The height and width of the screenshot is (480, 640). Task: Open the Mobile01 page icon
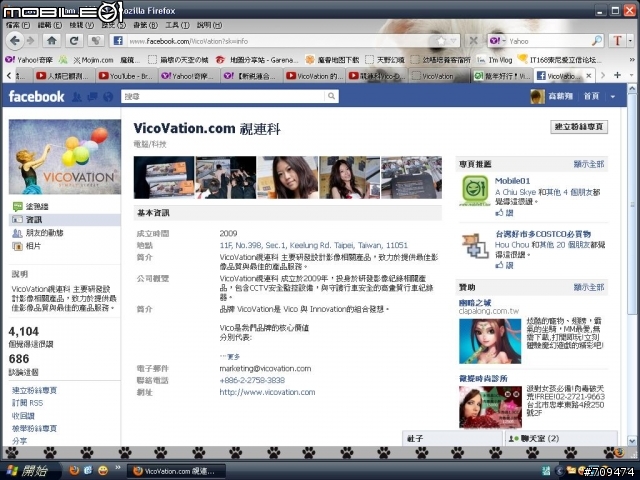[x=475, y=191]
